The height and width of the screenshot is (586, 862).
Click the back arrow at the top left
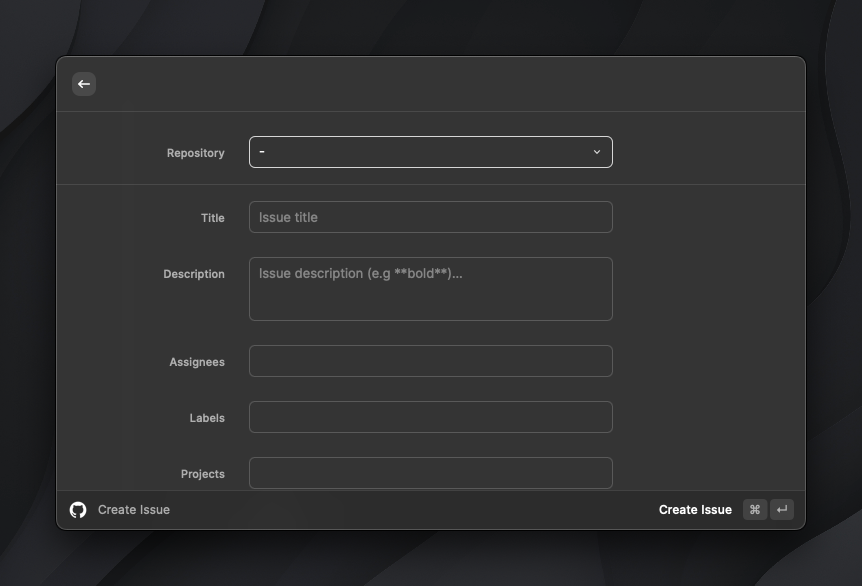point(84,84)
